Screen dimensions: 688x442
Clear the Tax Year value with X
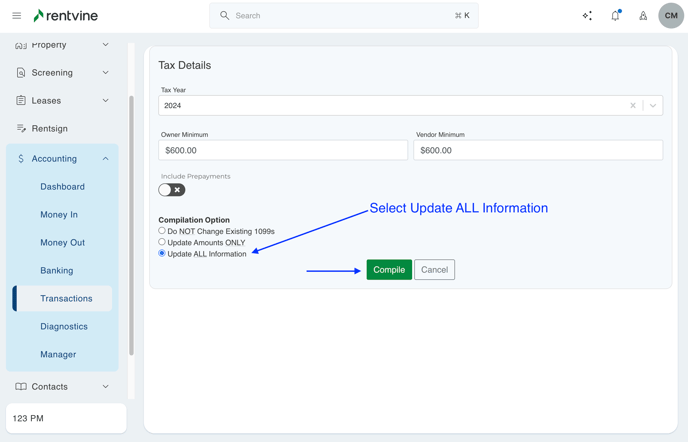633,106
